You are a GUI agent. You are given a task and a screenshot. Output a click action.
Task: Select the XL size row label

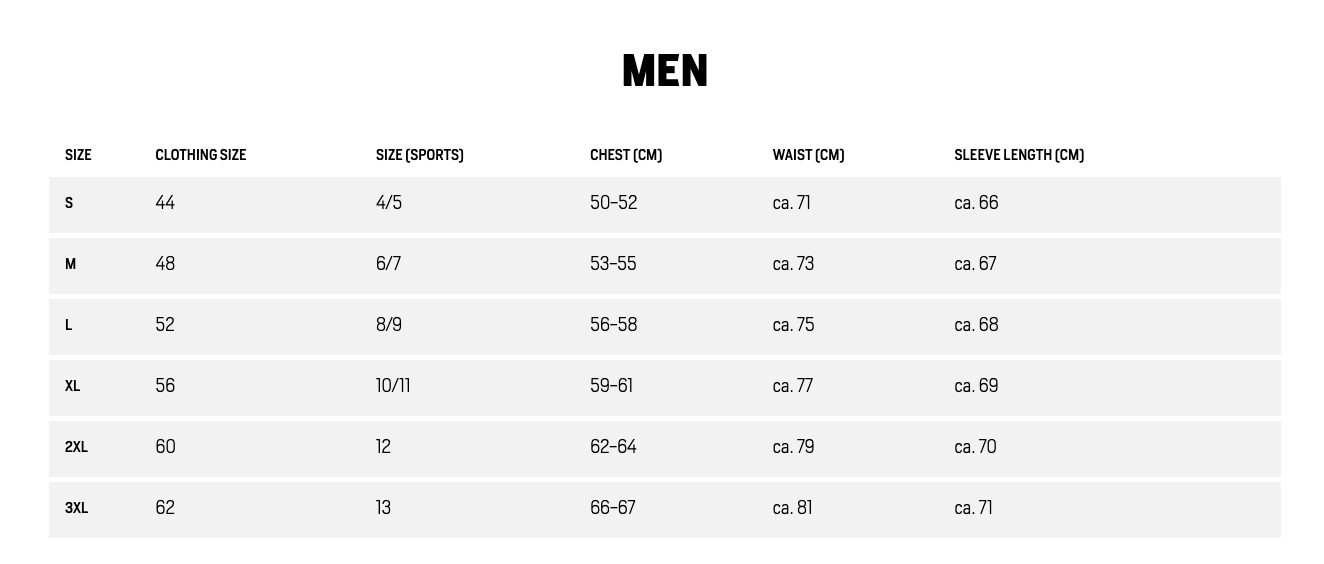(73, 386)
